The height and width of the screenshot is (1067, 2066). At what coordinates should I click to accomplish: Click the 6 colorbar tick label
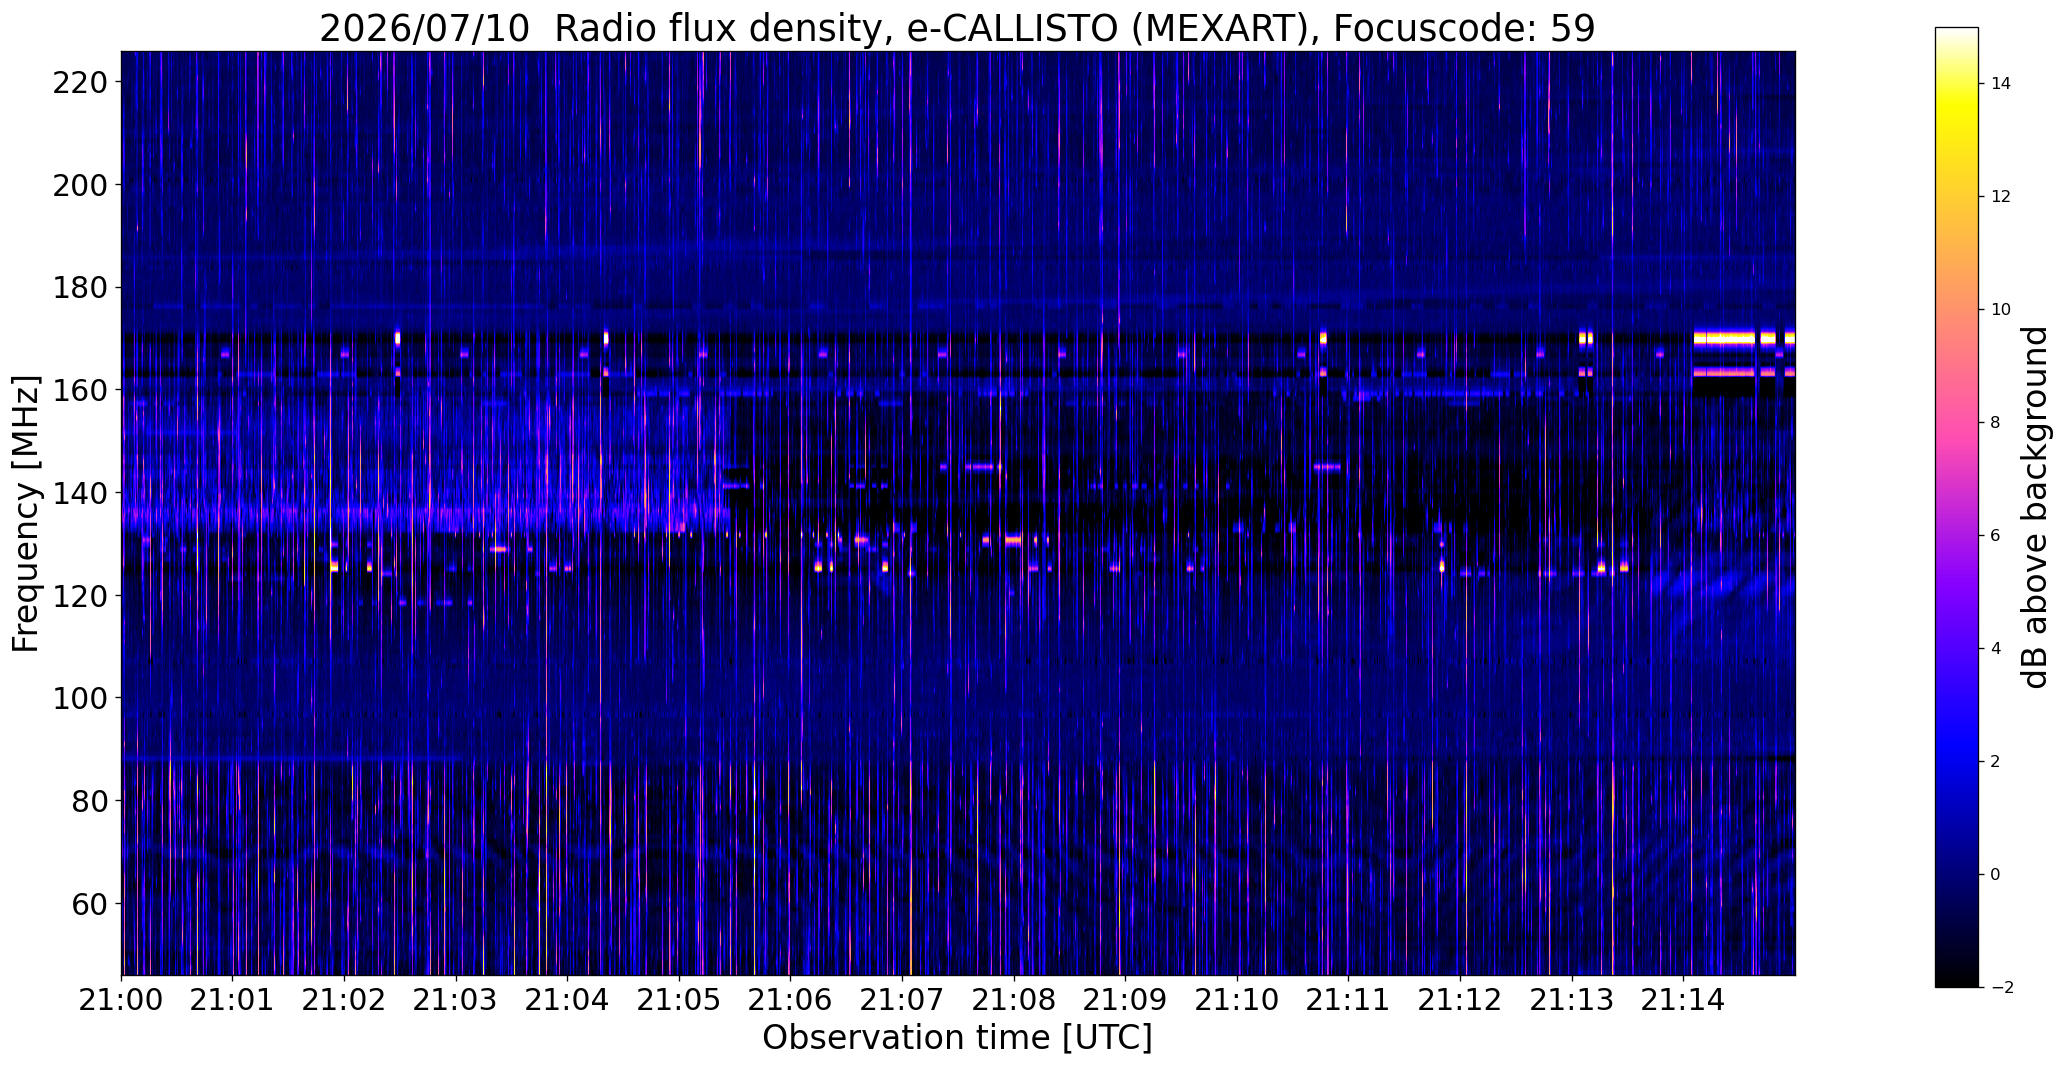(x=1996, y=536)
